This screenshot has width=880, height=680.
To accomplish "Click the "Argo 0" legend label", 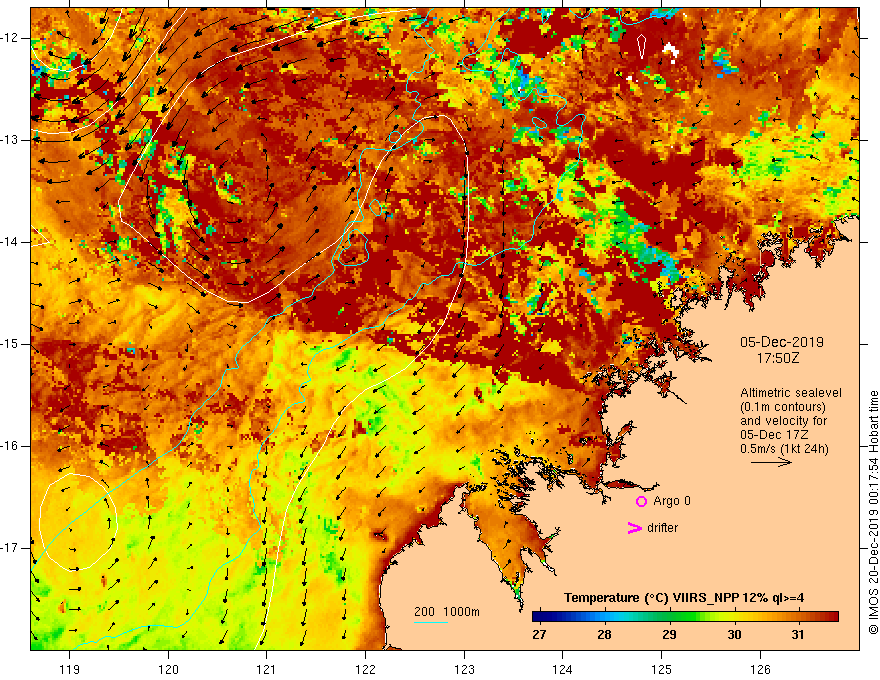I will 672,501.
